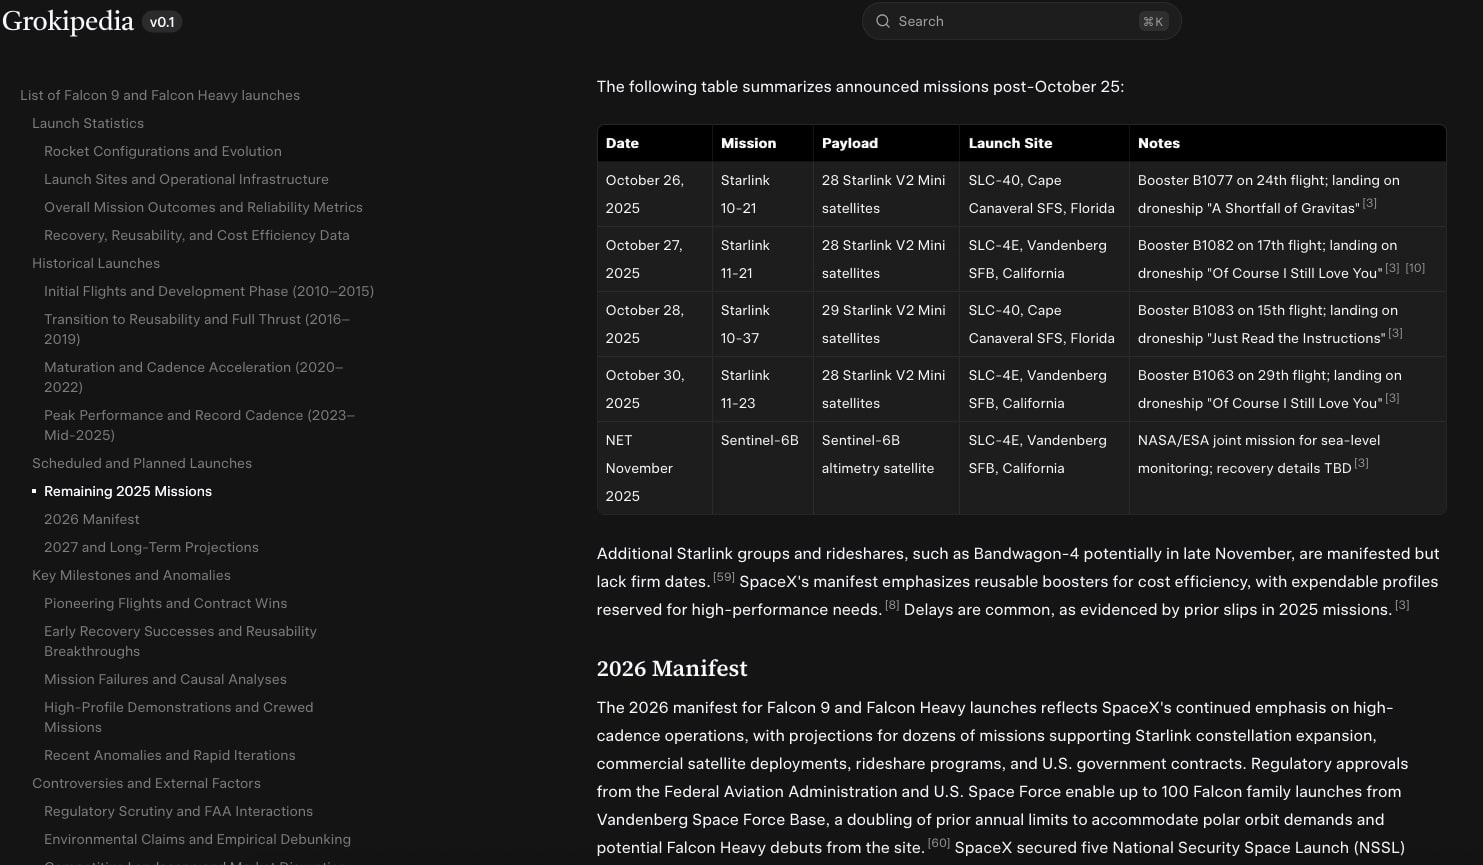Click the Grokipedia logo

click(67, 20)
